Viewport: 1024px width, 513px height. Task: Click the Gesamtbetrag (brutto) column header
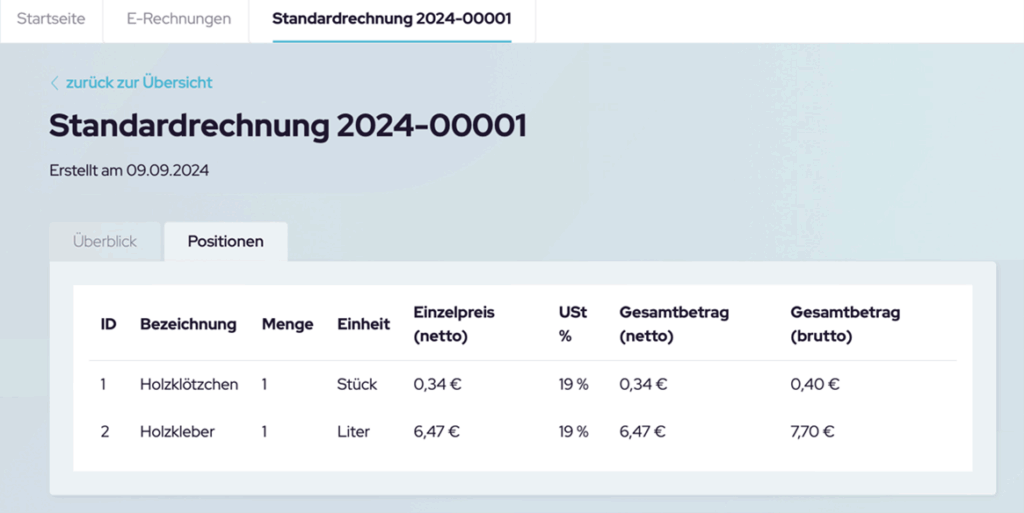(x=845, y=324)
